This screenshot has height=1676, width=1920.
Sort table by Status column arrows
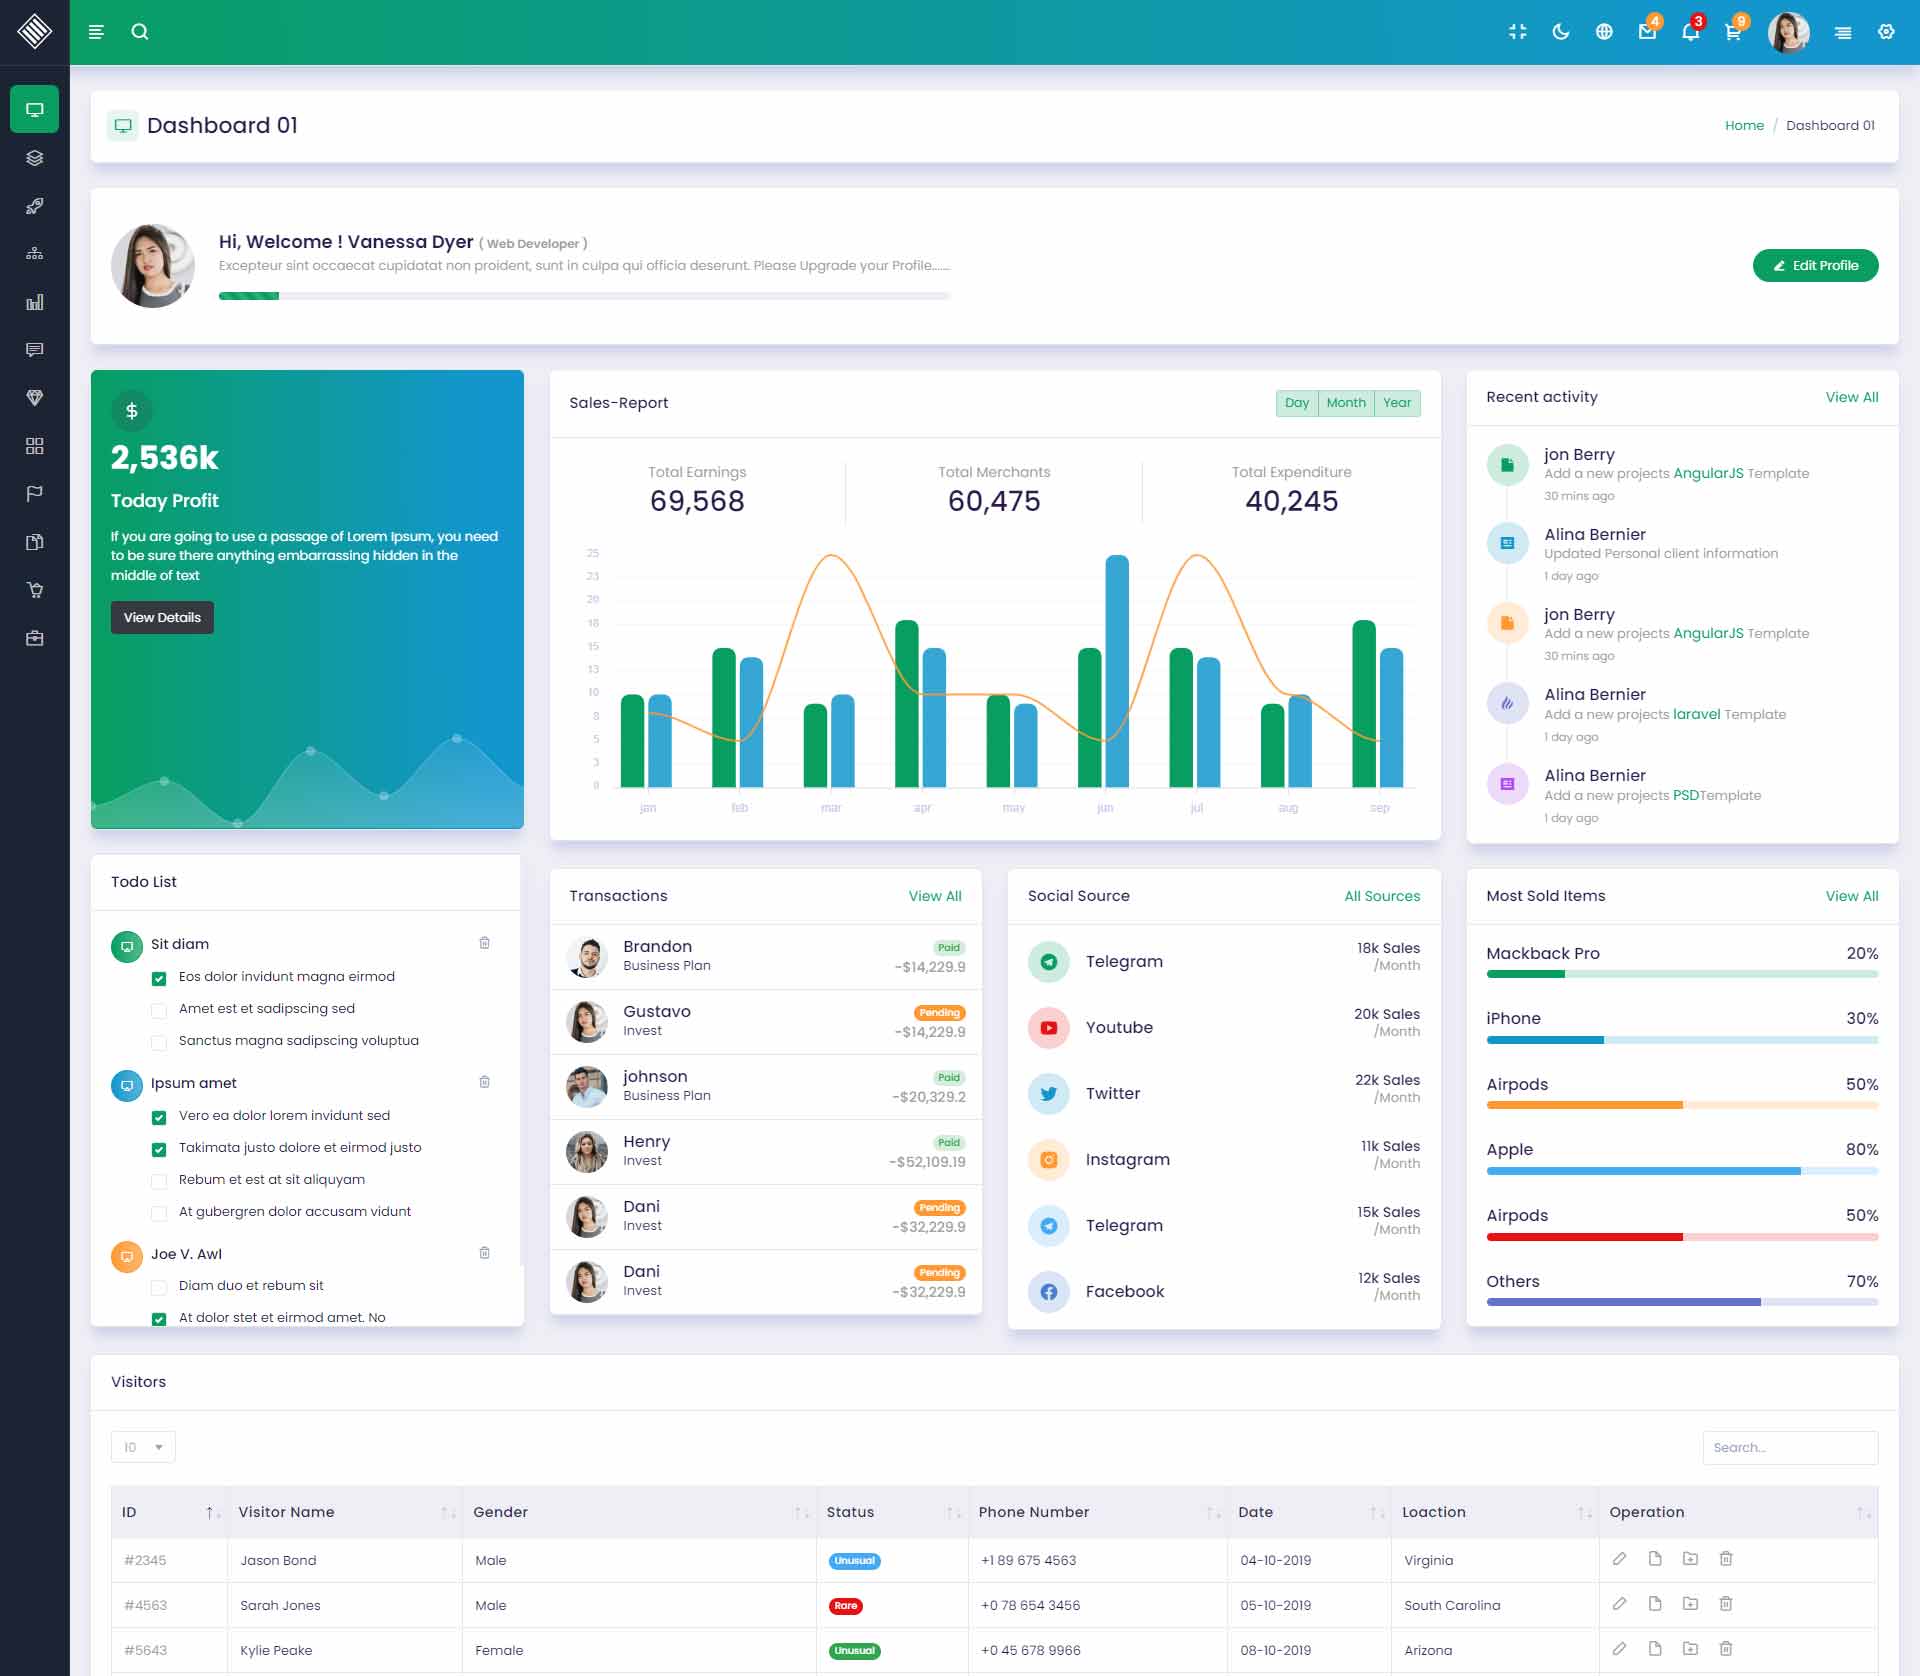click(953, 1513)
